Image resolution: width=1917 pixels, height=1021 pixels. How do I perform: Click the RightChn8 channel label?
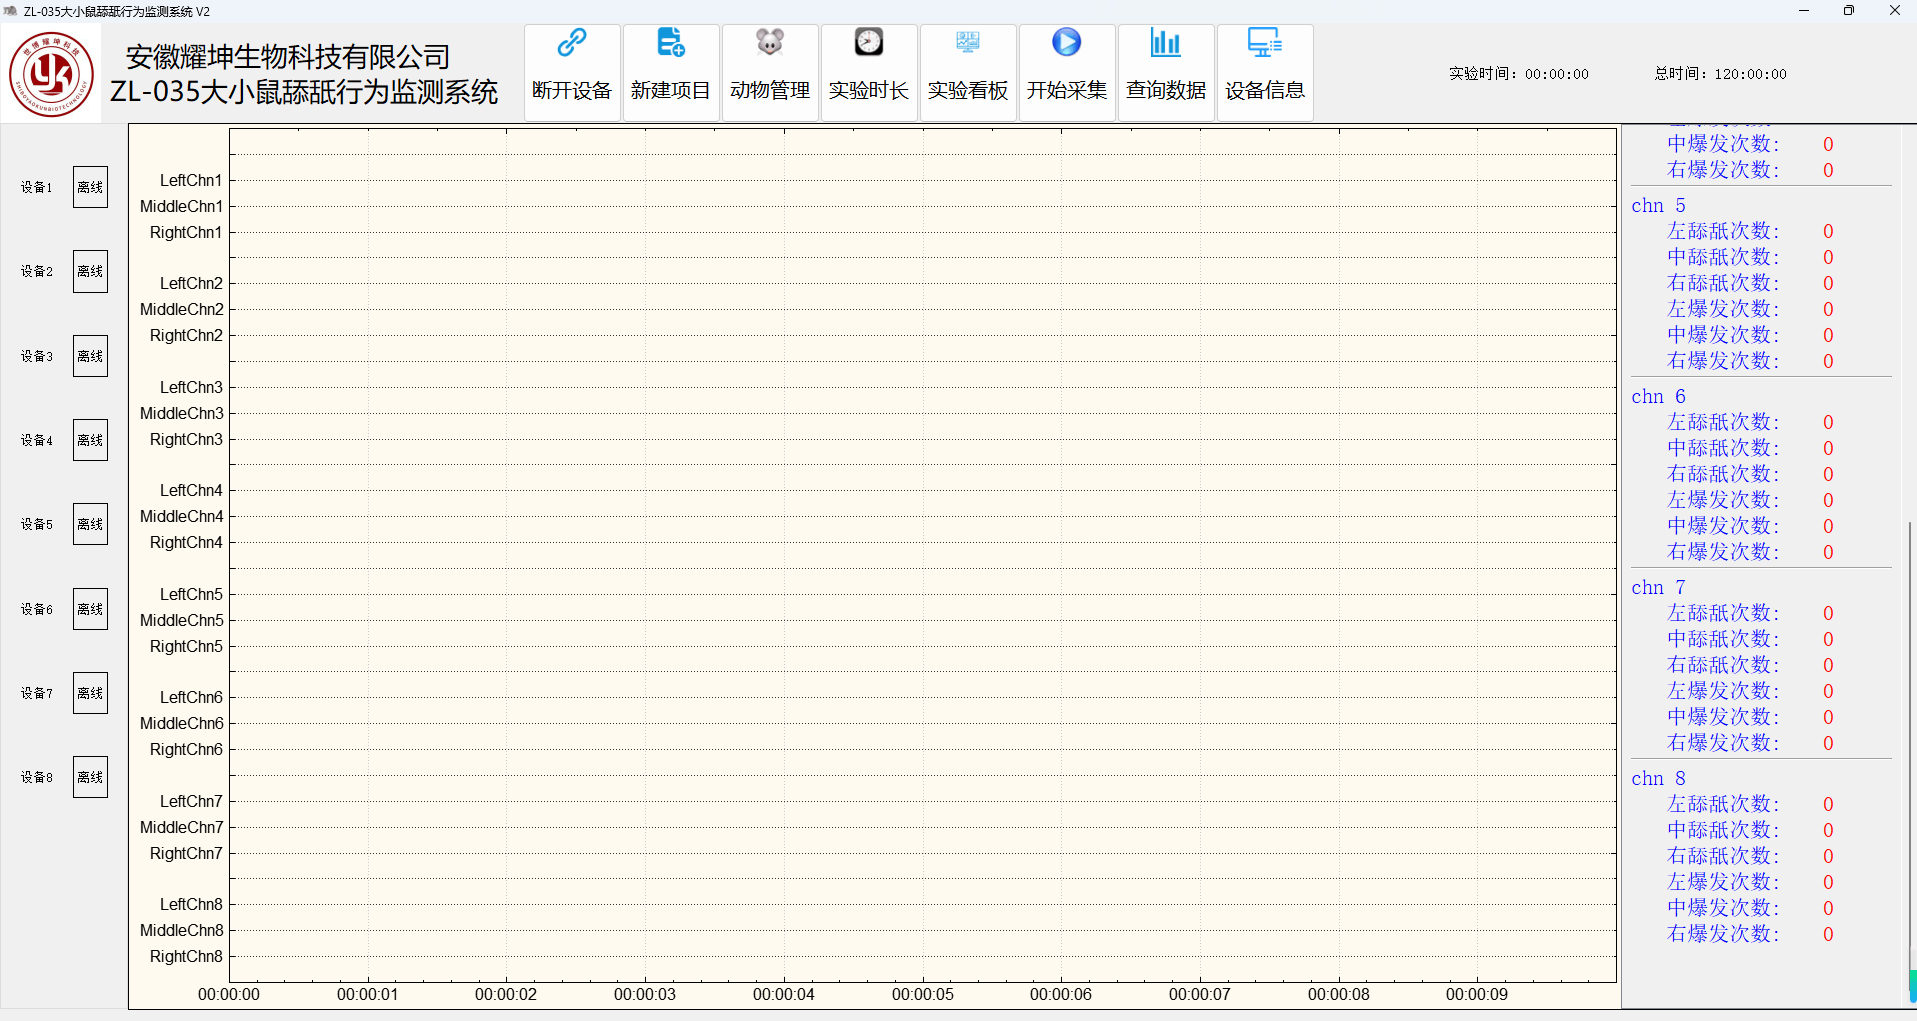pyautogui.click(x=186, y=956)
